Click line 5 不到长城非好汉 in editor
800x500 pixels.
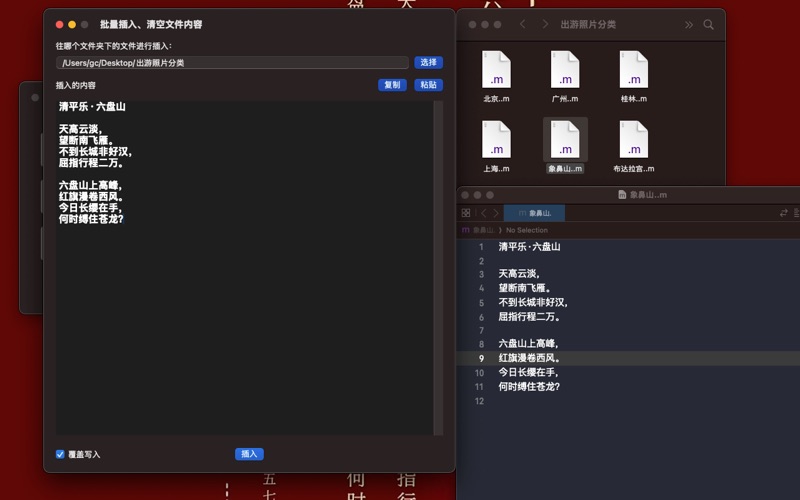pyautogui.click(x=533, y=303)
